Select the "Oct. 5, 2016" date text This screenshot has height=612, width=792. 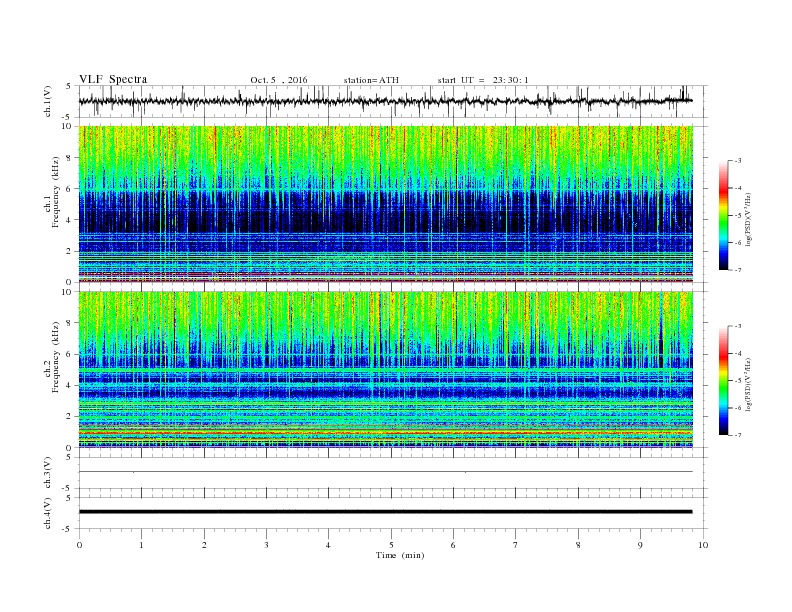279,80
